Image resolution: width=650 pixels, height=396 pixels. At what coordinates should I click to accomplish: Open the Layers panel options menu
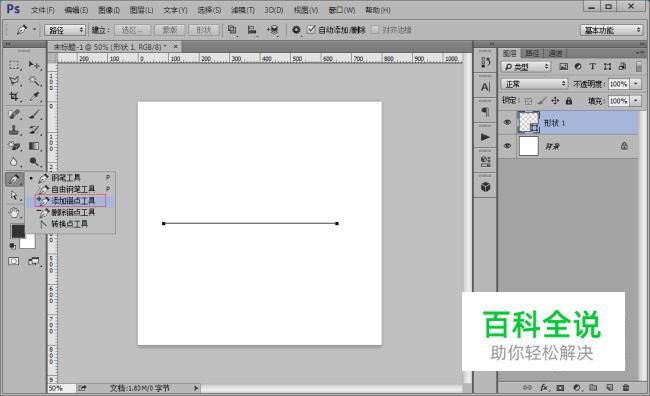pyautogui.click(x=639, y=53)
